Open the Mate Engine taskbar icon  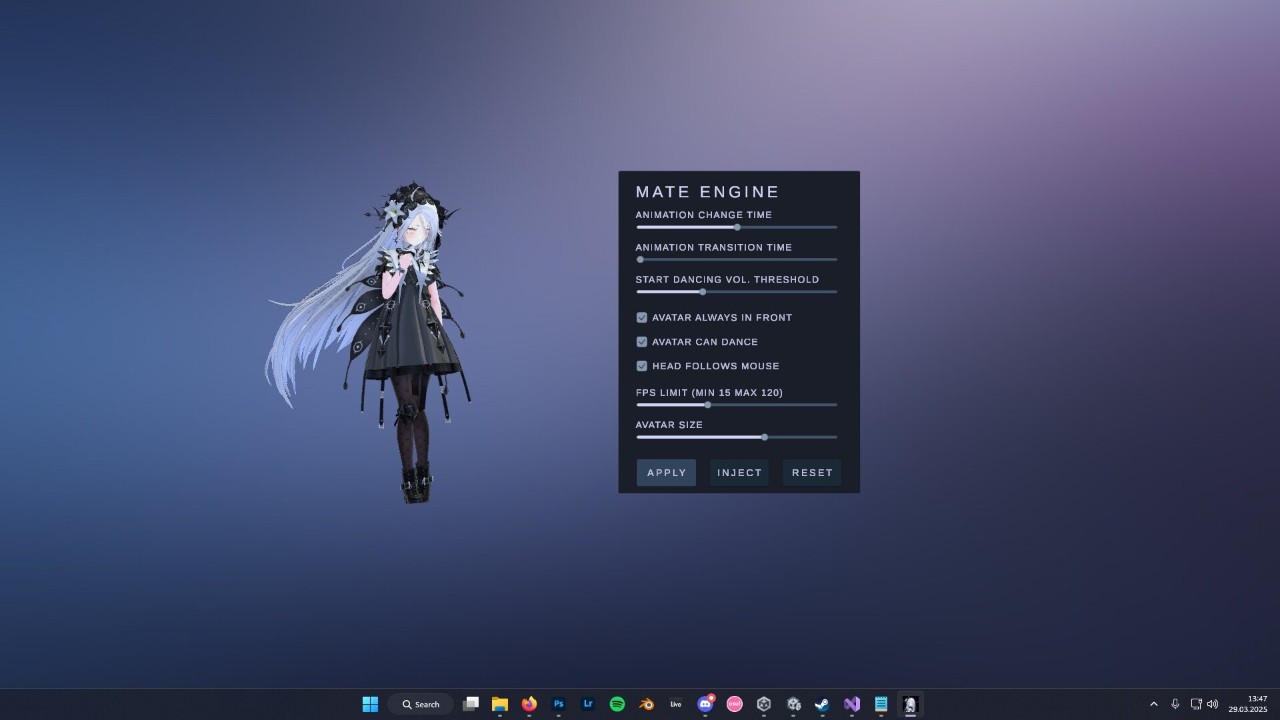(x=910, y=704)
